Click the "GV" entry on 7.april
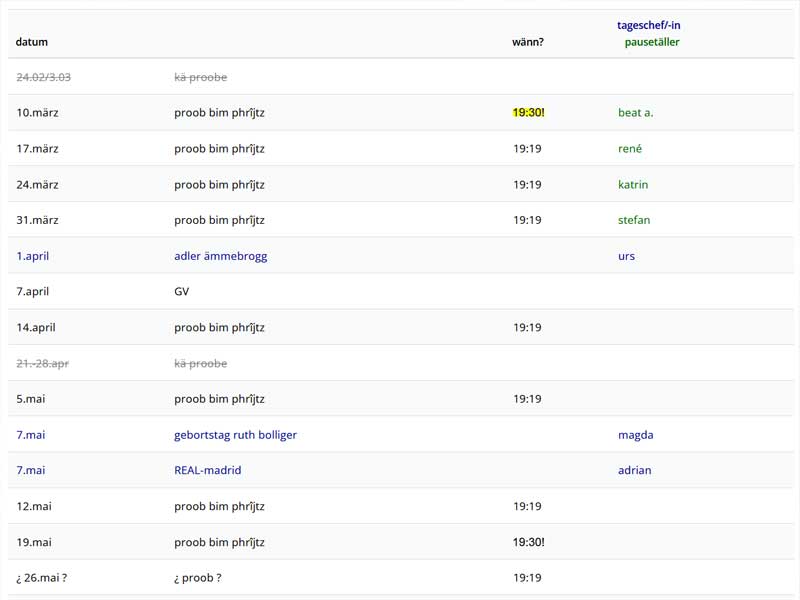800x600 pixels. click(x=181, y=292)
